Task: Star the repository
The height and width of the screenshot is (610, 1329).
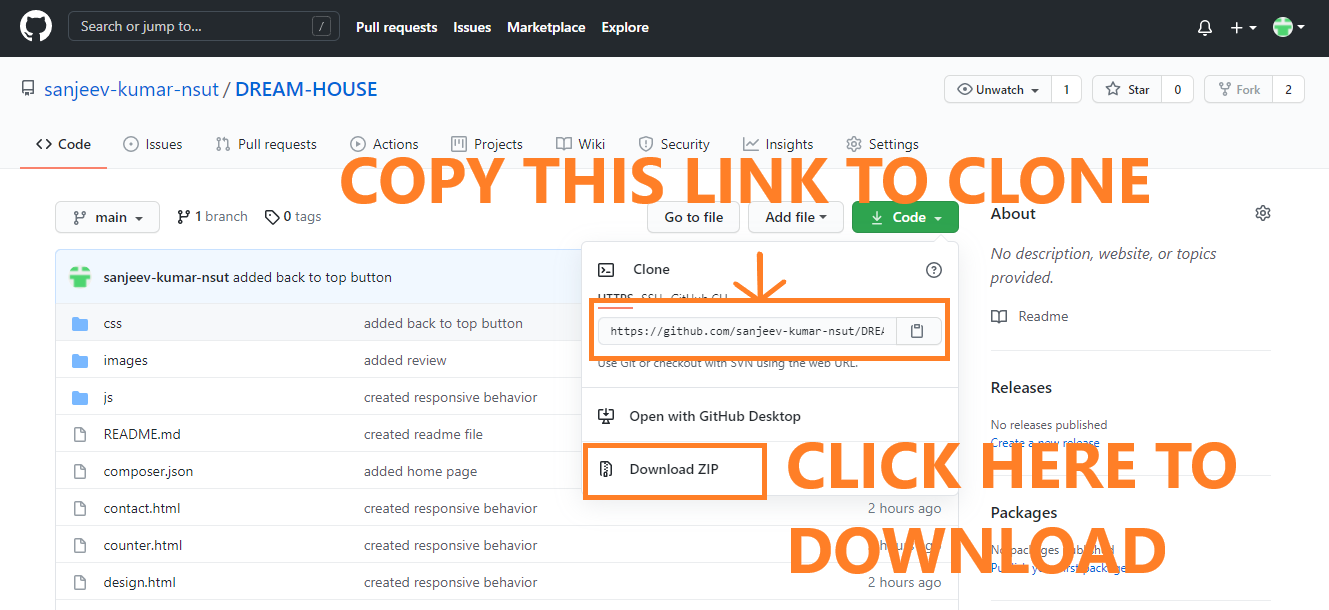Action: click(x=1127, y=89)
